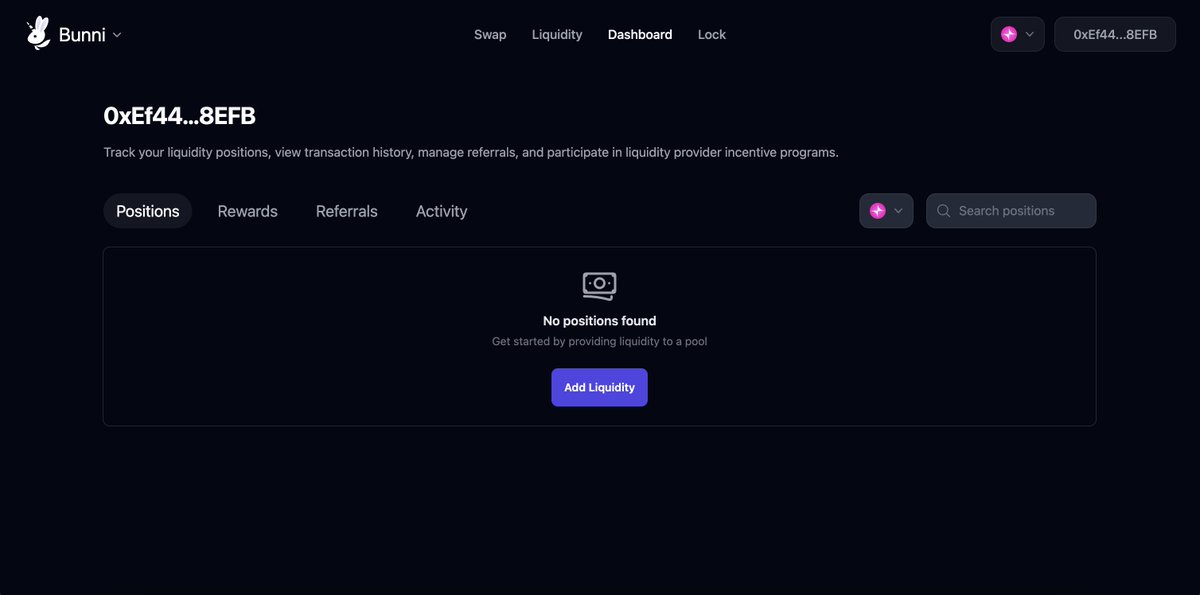Select the Positions tab
This screenshot has width=1200, height=595.
pyautogui.click(x=147, y=211)
